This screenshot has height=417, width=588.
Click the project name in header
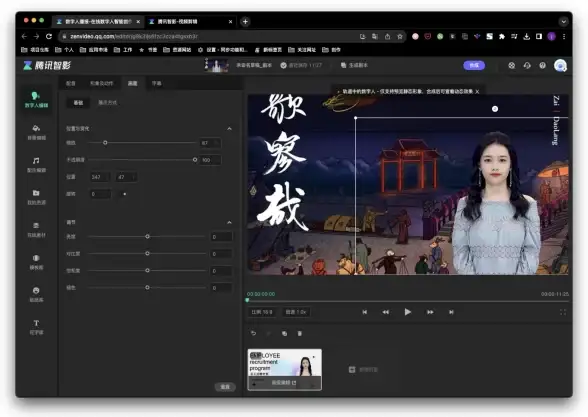(254, 65)
